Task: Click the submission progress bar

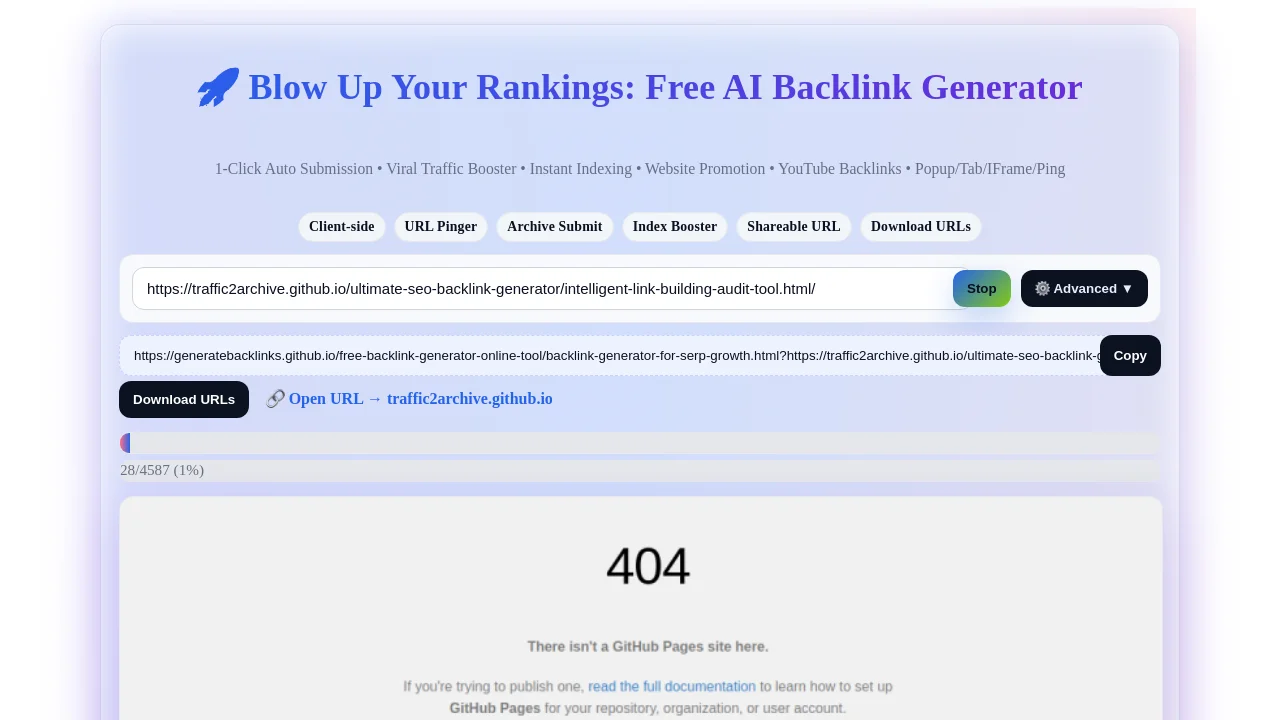Action: [640, 443]
